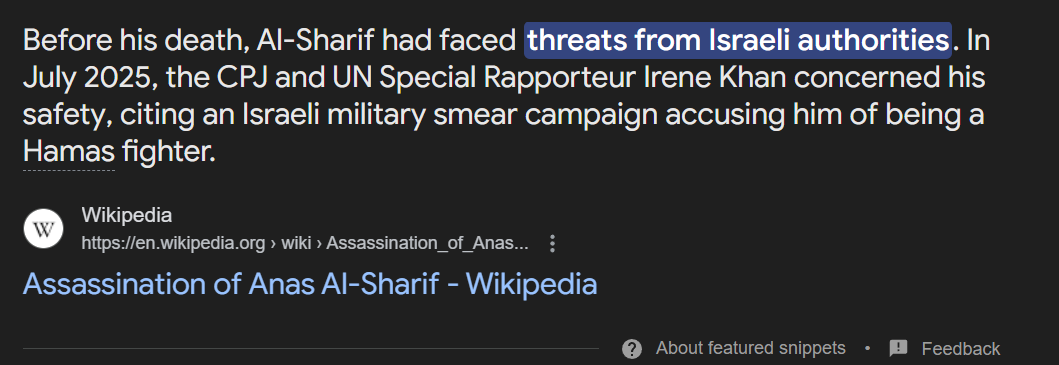Click the dot separator before Feedback
Image resolution: width=1059 pixels, height=365 pixels.
(867, 349)
